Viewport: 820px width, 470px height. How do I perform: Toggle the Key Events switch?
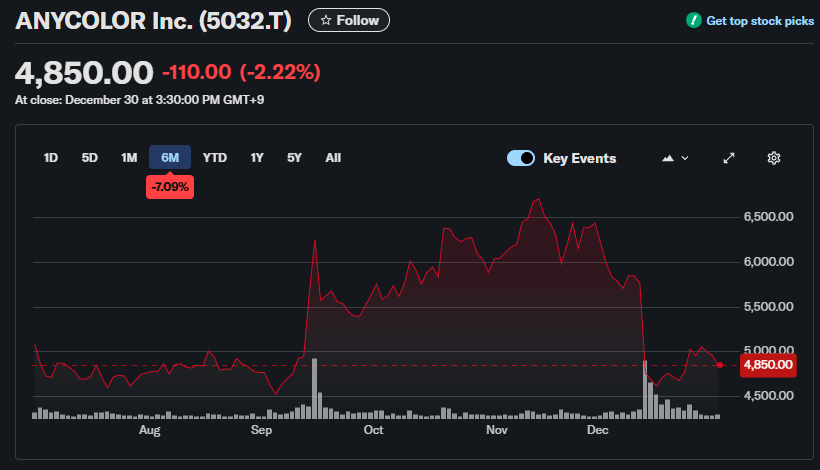coord(521,158)
